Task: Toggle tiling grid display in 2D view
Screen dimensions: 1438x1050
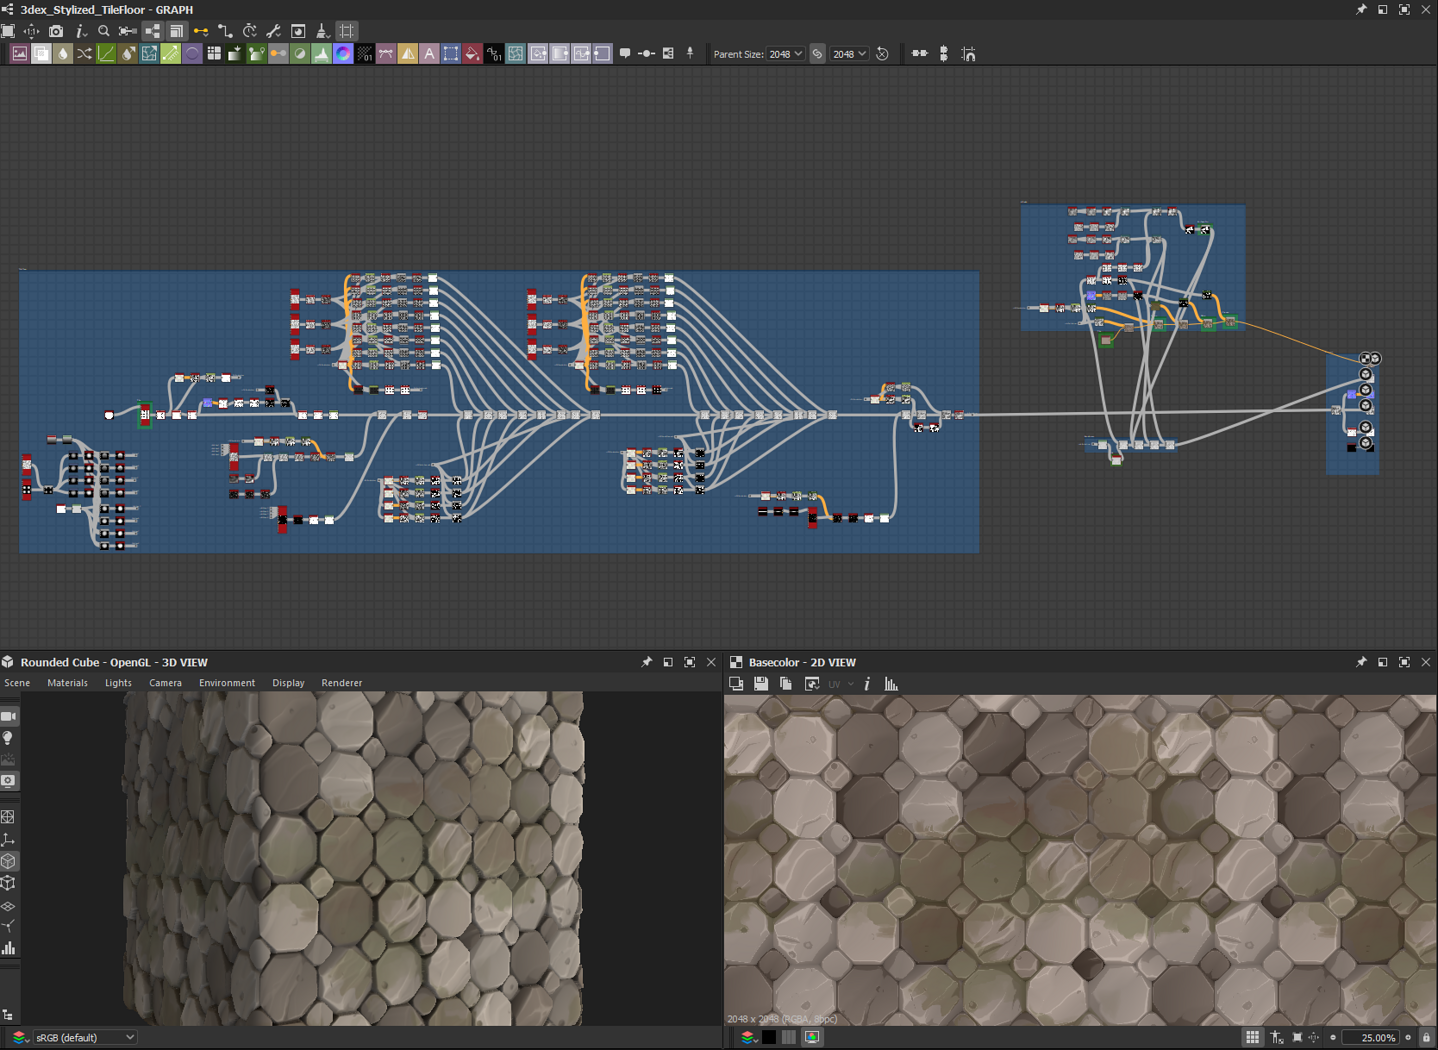Action: tap(1252, 1038)
